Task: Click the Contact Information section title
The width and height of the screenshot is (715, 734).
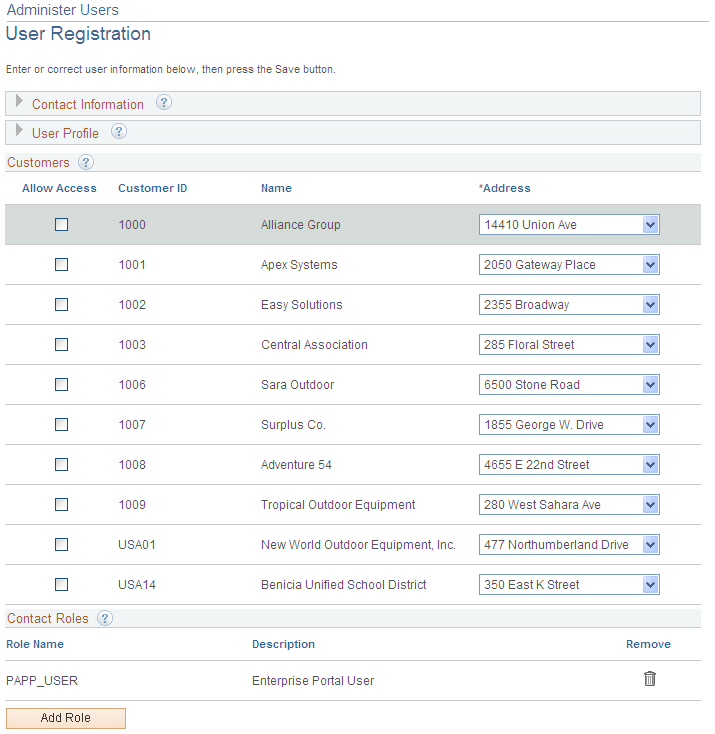Action: point(88,104)
